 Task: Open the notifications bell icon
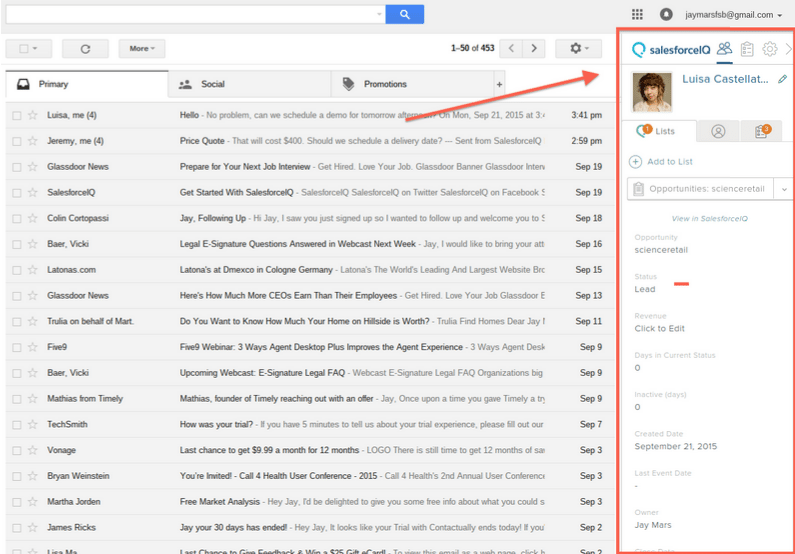666,14
